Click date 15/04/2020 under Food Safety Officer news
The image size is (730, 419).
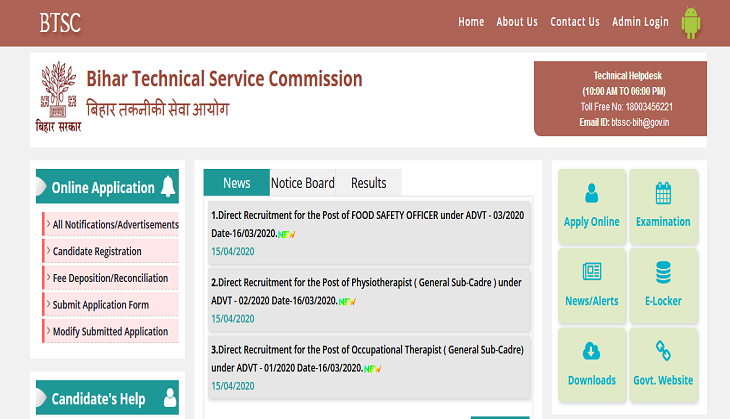(x=233, y=251)
